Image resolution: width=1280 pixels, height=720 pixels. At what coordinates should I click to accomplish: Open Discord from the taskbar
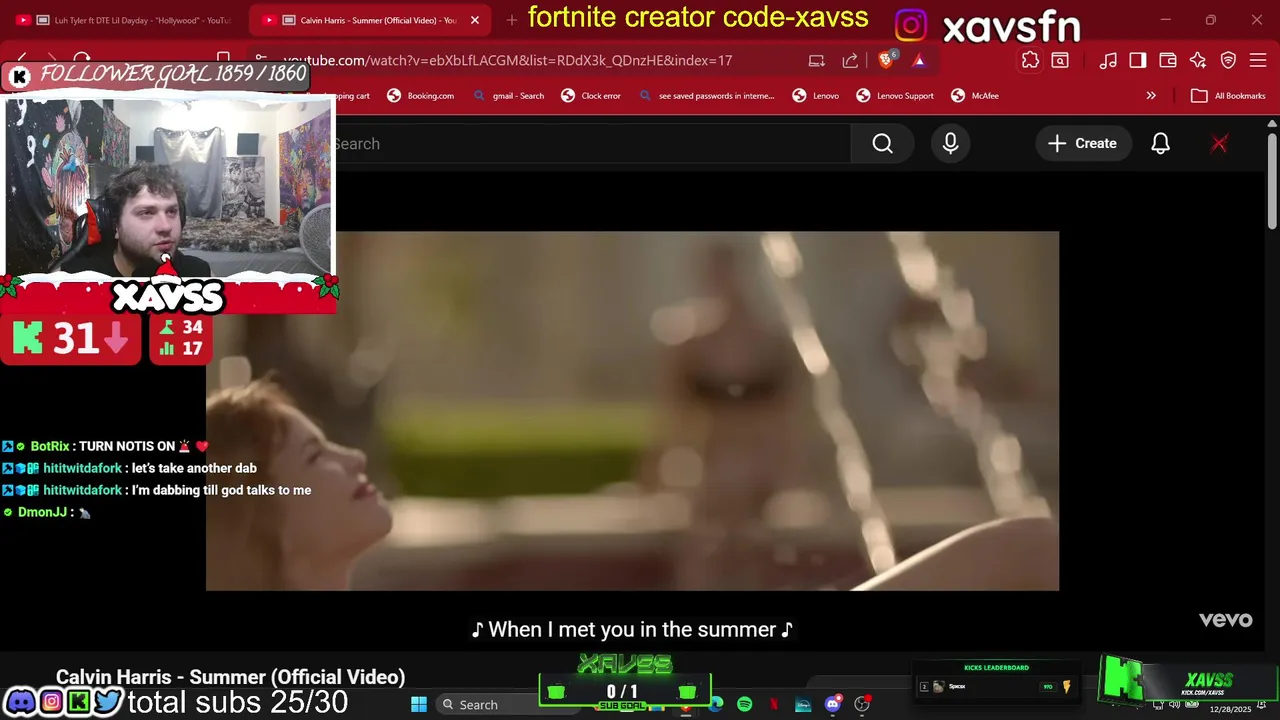pos(832,704)
